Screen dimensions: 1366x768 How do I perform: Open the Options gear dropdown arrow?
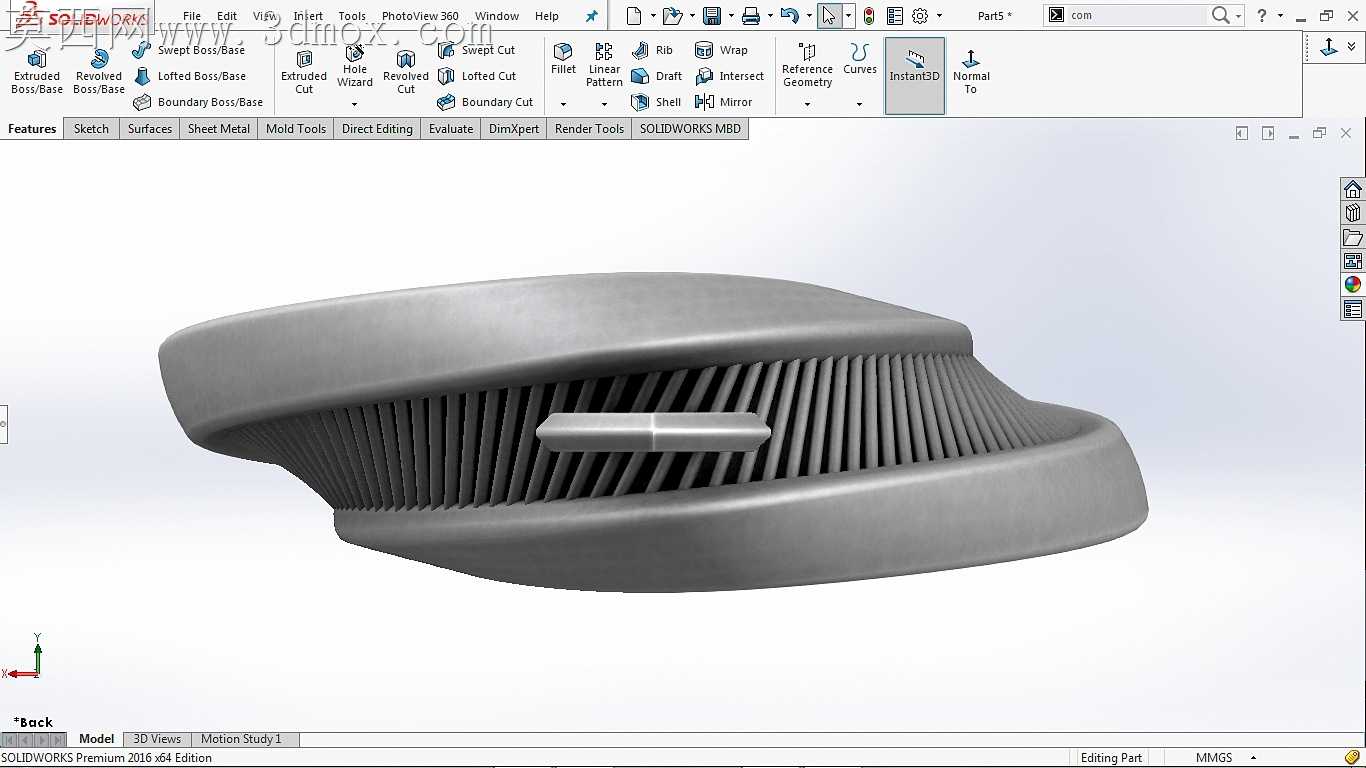coord(939,16)
